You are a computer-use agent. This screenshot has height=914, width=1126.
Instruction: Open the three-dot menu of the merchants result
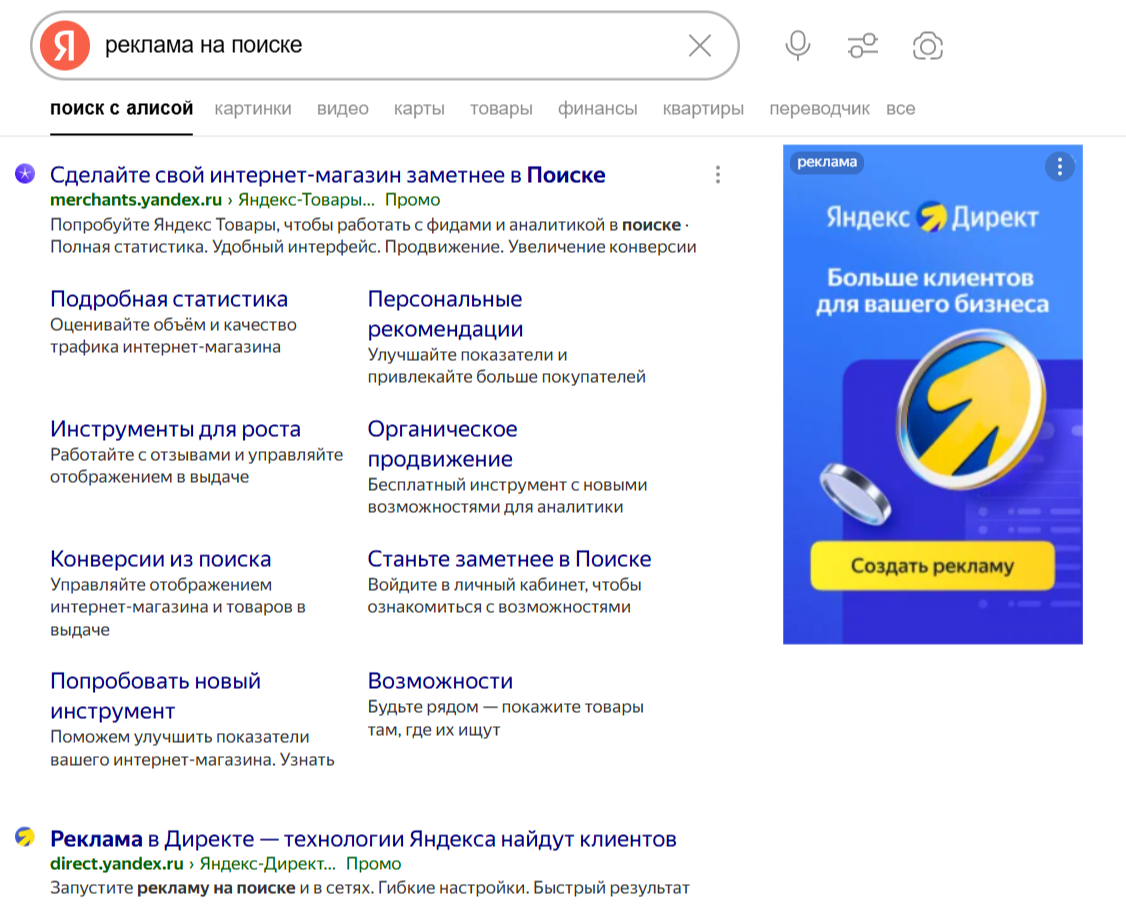[x=717, y=174]
